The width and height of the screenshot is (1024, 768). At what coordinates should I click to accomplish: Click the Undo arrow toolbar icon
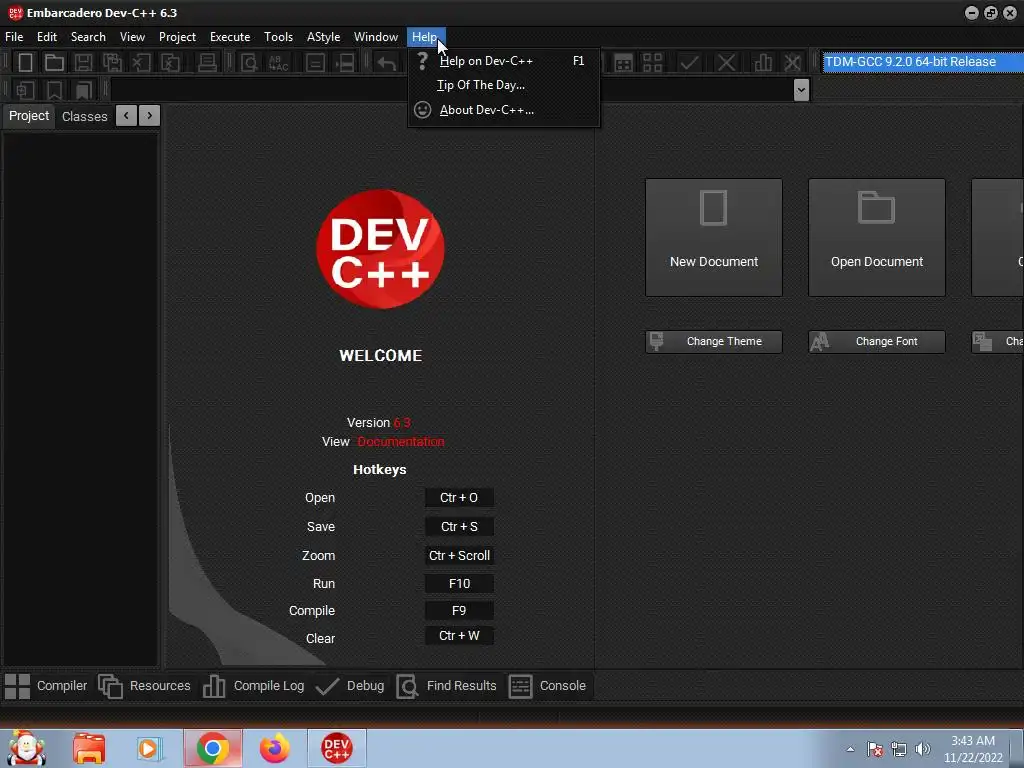387,63
